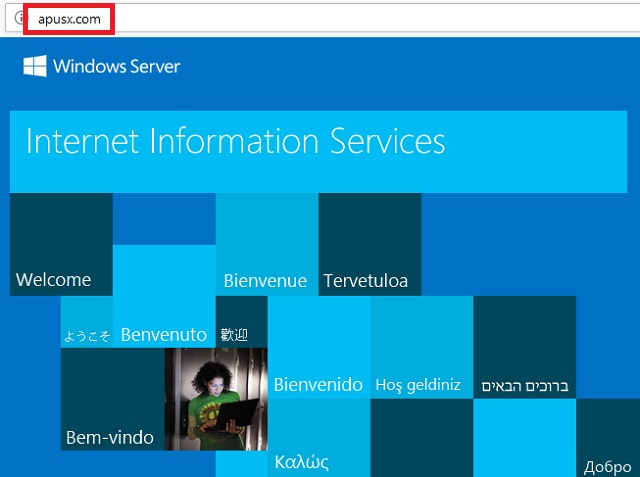The image size is (640, 477).
Task: Open the Internet Information Services banner
Action: (318, 152)
